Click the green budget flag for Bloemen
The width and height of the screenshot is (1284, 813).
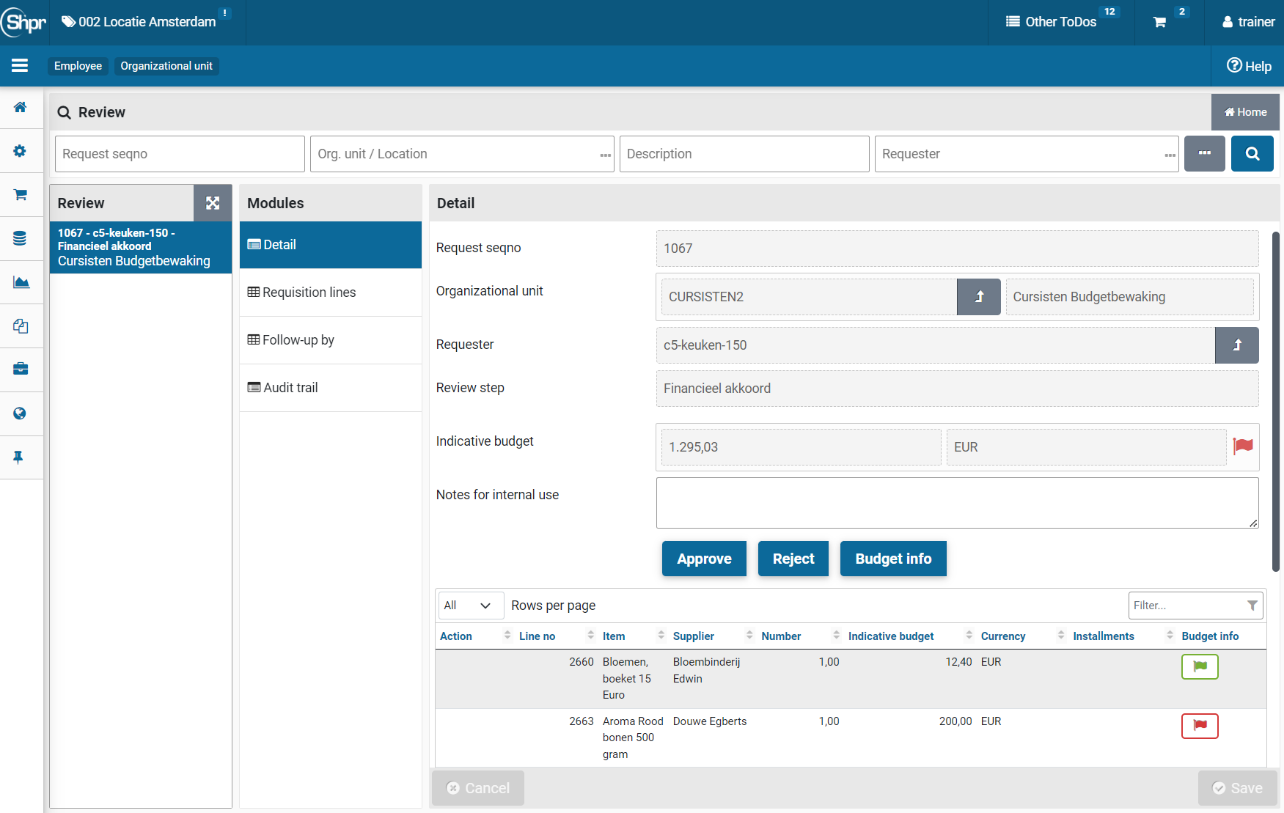click(x=1199, y=666)
